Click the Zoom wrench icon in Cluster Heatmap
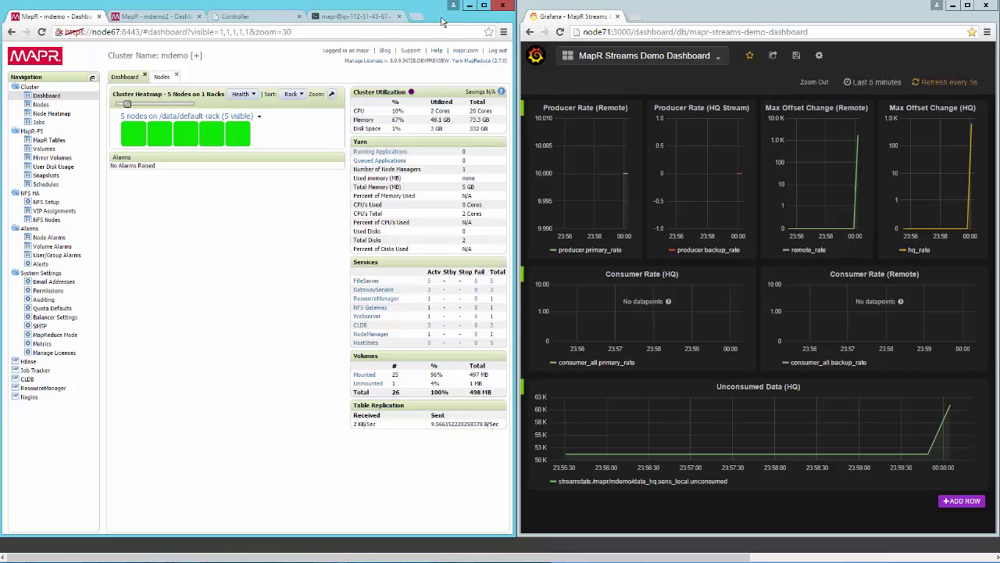This screenshot has height=563, width=1000. coord(332,94)
